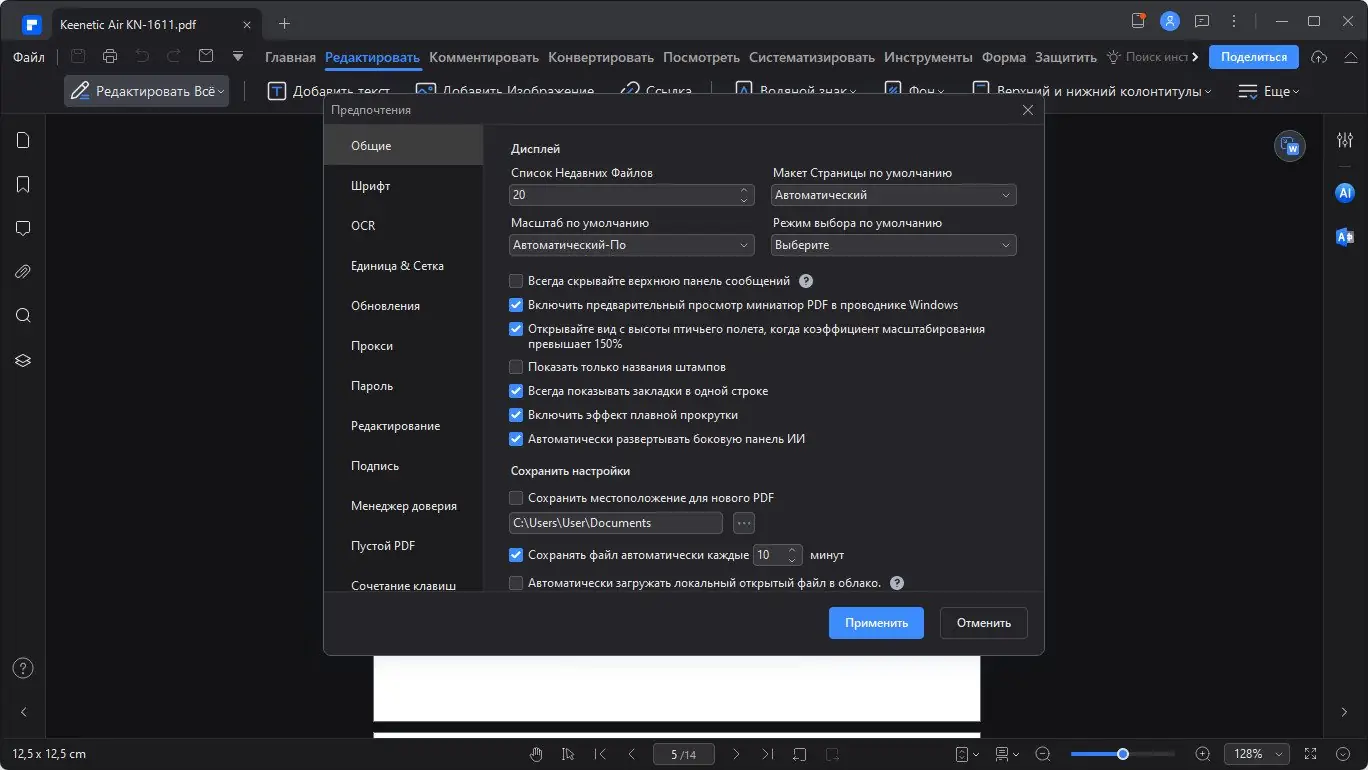Open 'Режим выбора по умолчанию' dropdown
Image resolution: width=1368 pixels, height=770 pixels.
click(894, 245)
